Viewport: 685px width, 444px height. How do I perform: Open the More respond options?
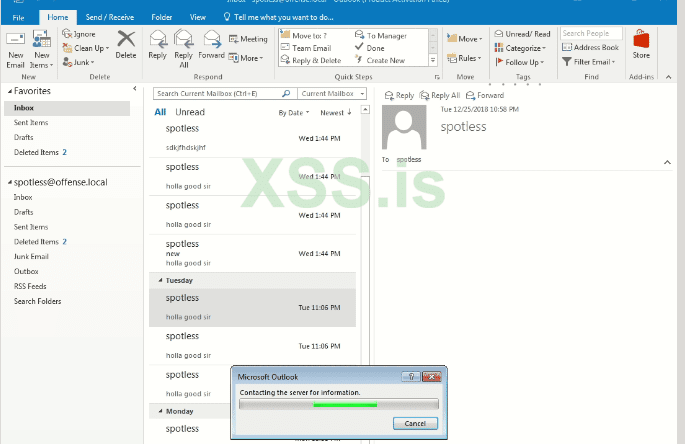(x=246, y=58)
